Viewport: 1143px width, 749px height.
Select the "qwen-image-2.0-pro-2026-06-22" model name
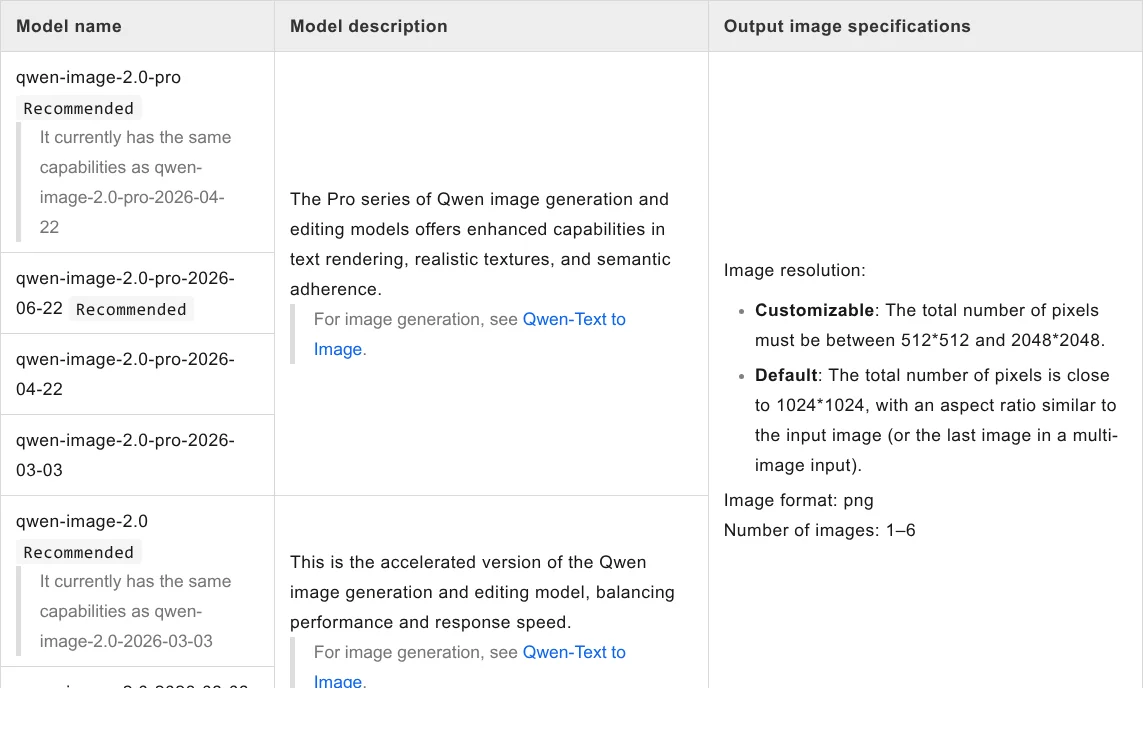pos(125,293)
